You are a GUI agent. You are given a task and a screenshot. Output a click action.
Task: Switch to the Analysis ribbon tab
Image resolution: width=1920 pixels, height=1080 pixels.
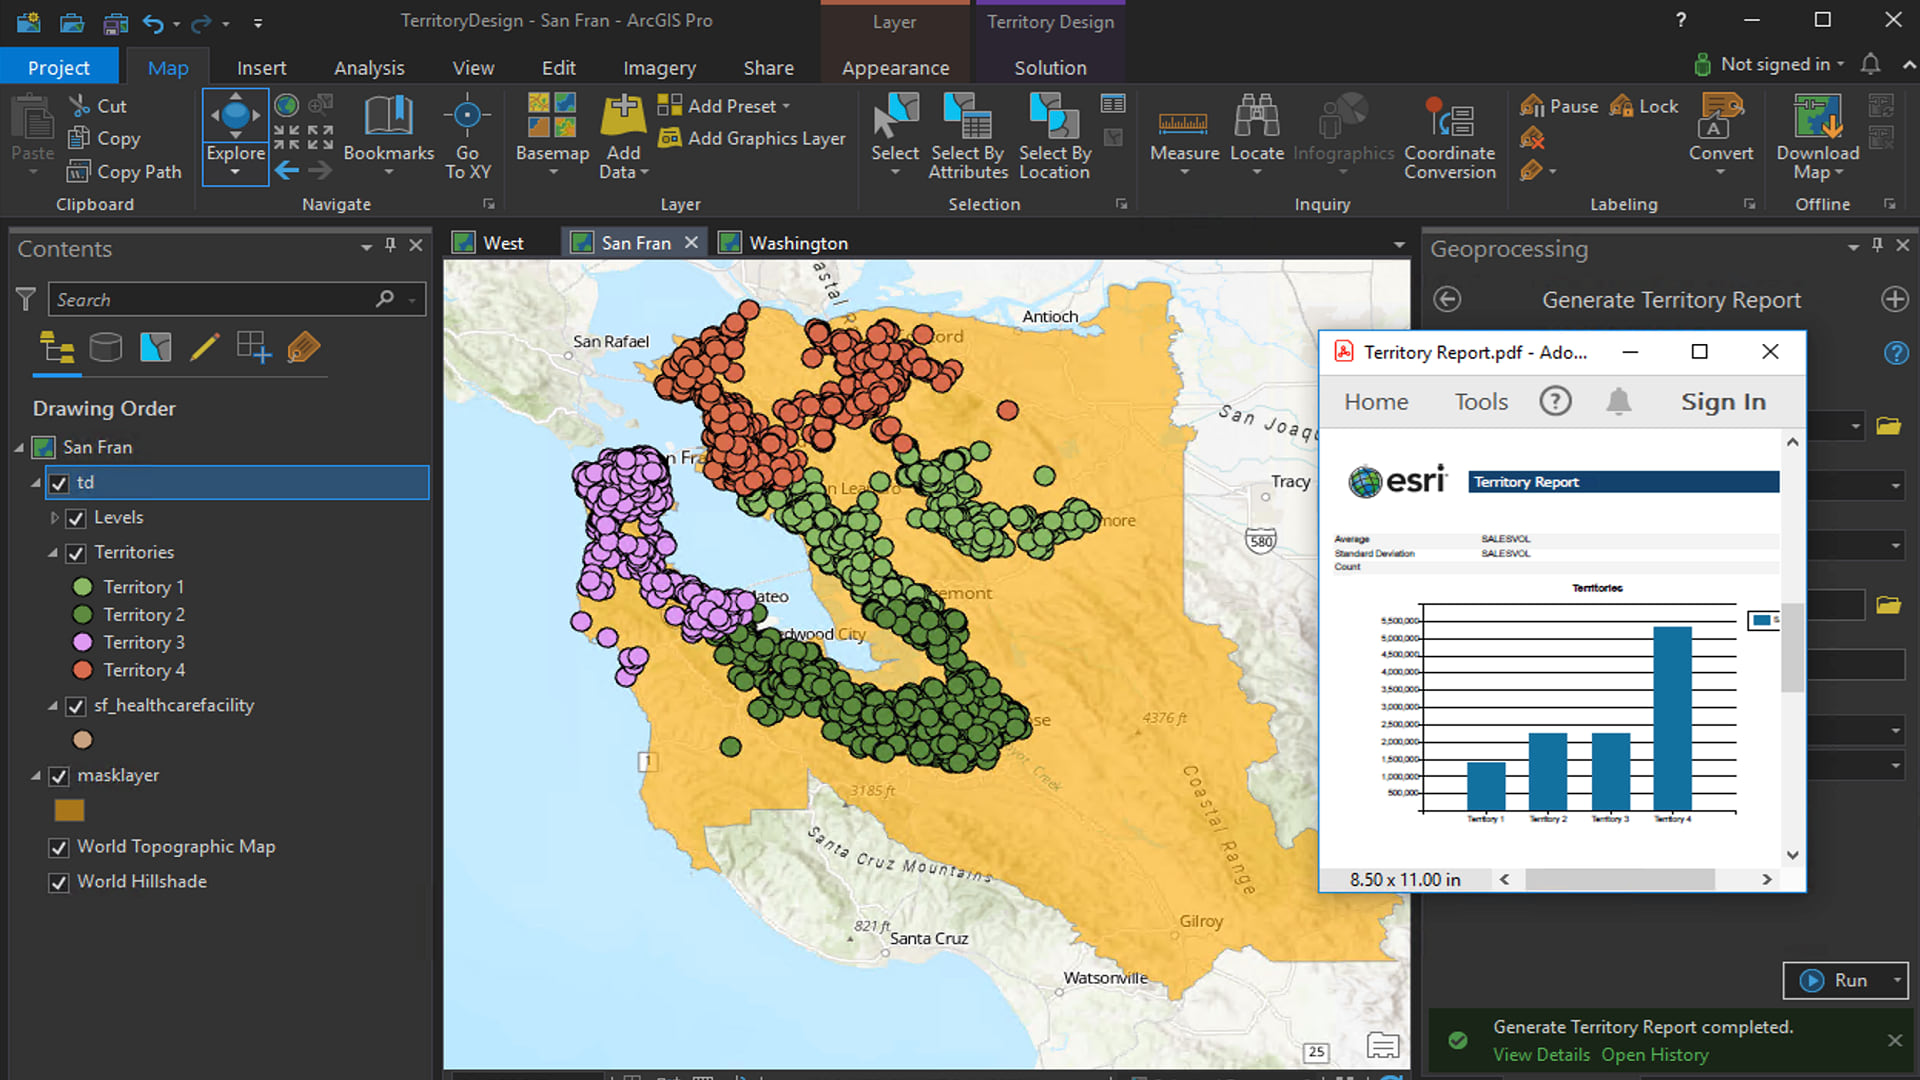point(368,67)
